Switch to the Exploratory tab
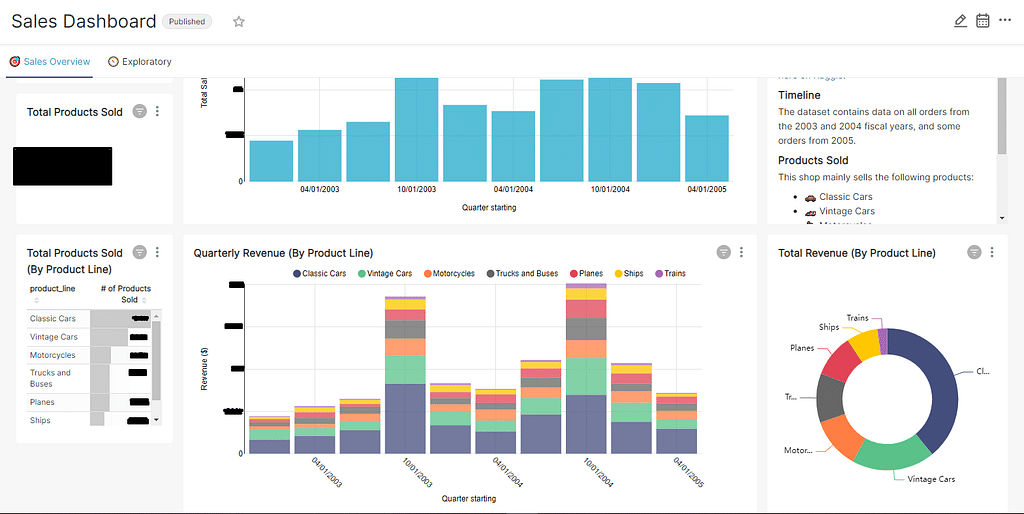Image resolution: width=1024 pixels, height=514 pixels. point(140,62)
